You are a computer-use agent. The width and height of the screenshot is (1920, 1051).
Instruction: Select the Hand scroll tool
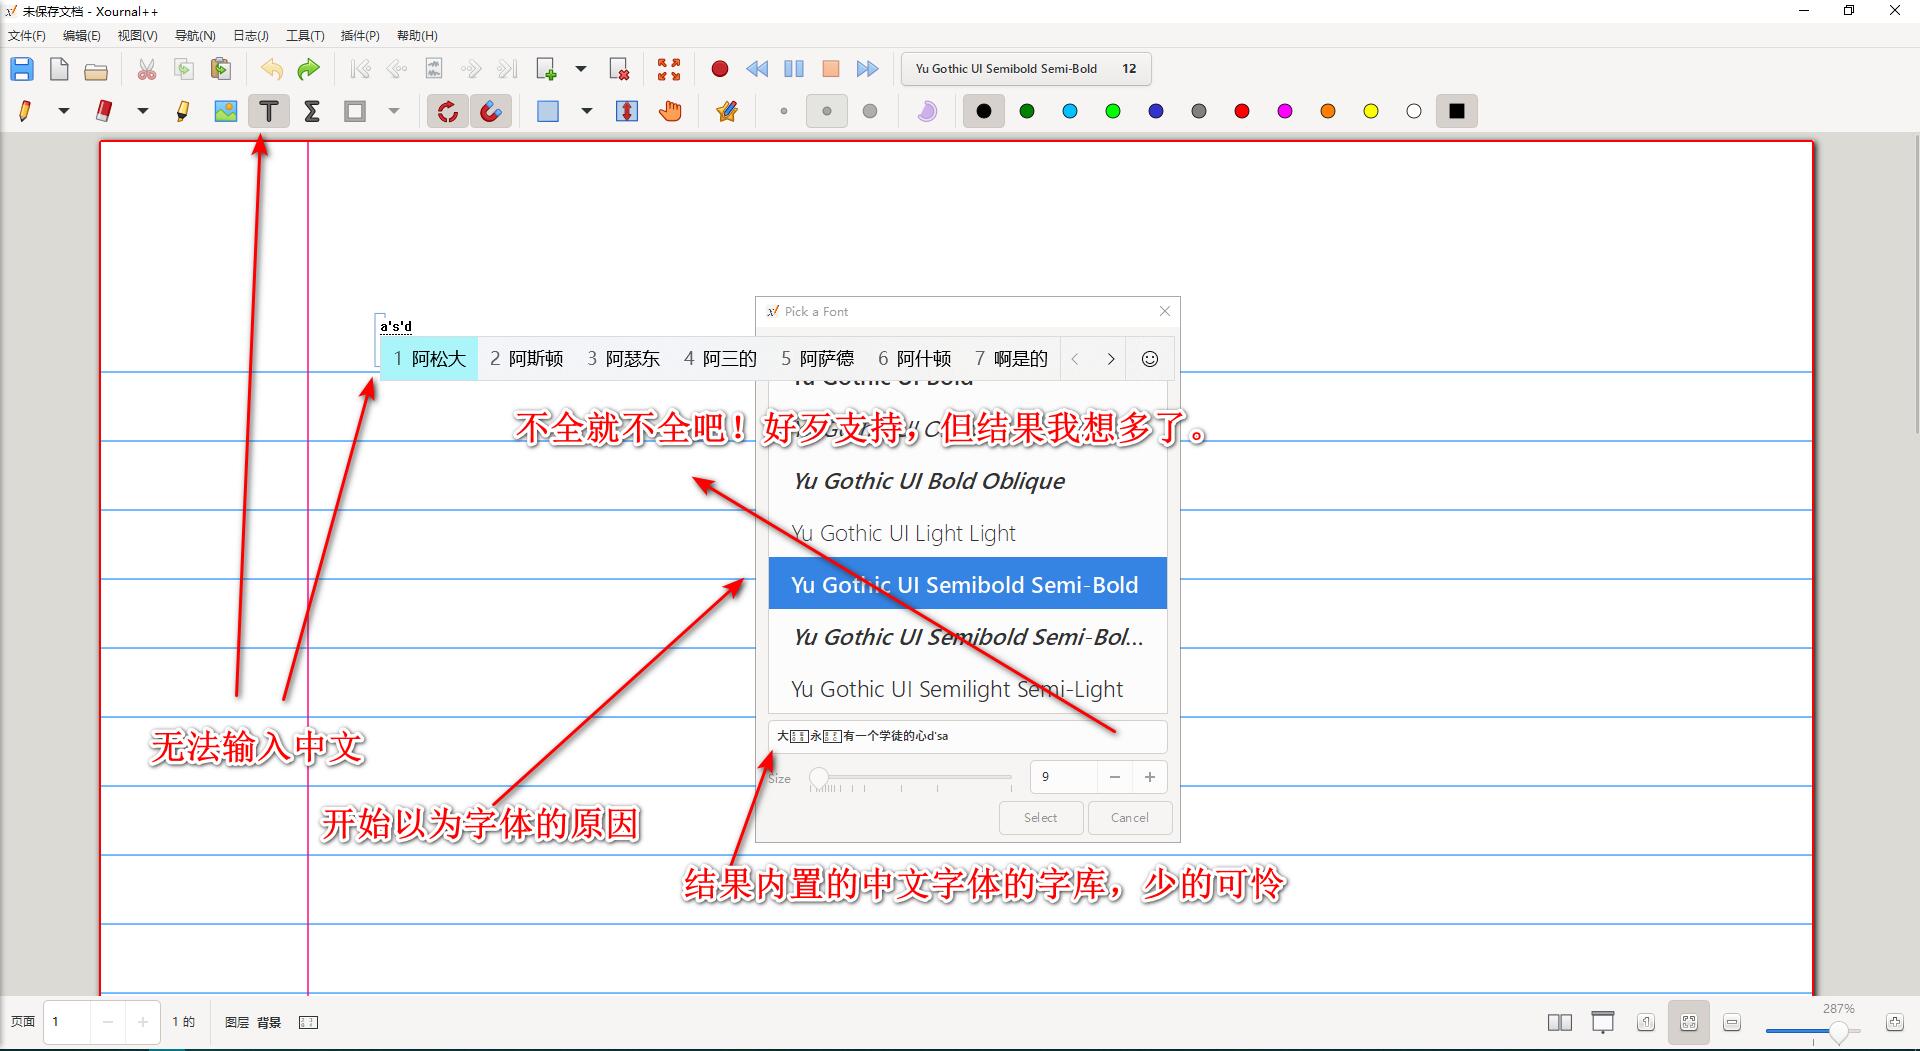coord(670,111)
